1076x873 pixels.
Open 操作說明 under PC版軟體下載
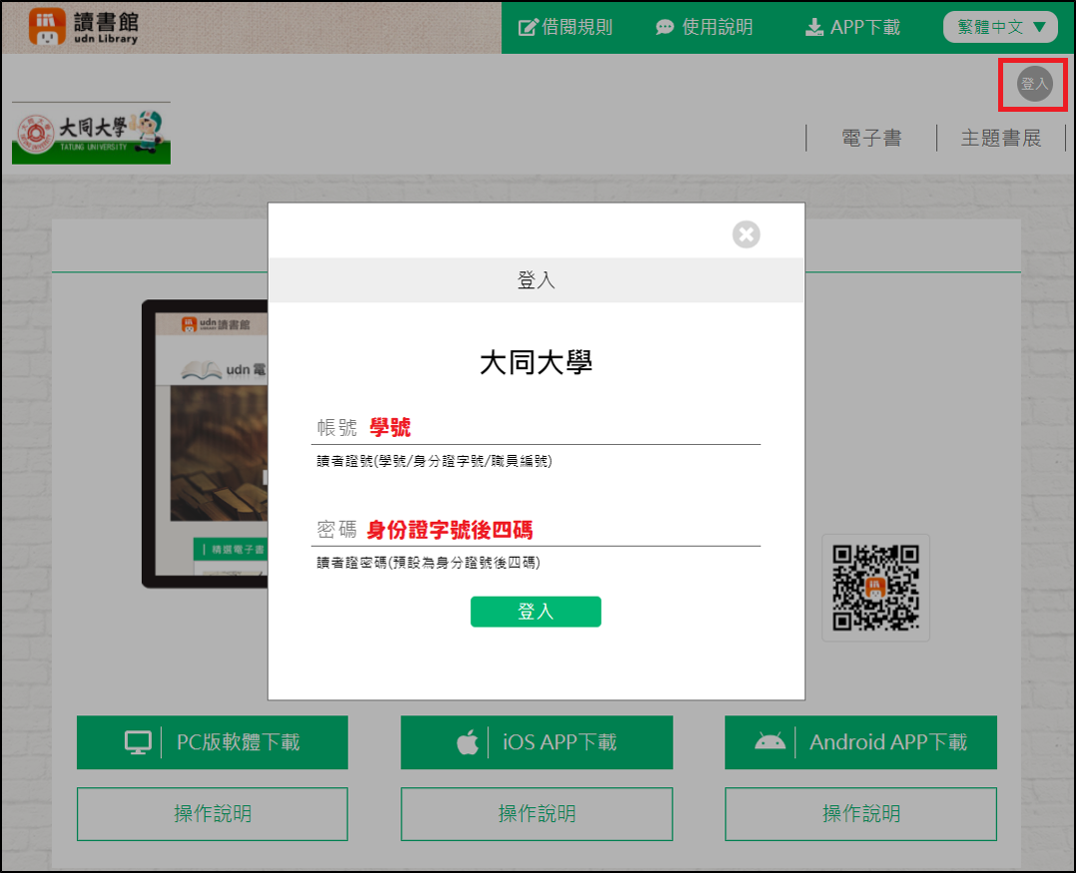pyautogui.click(x=212, y=814)
